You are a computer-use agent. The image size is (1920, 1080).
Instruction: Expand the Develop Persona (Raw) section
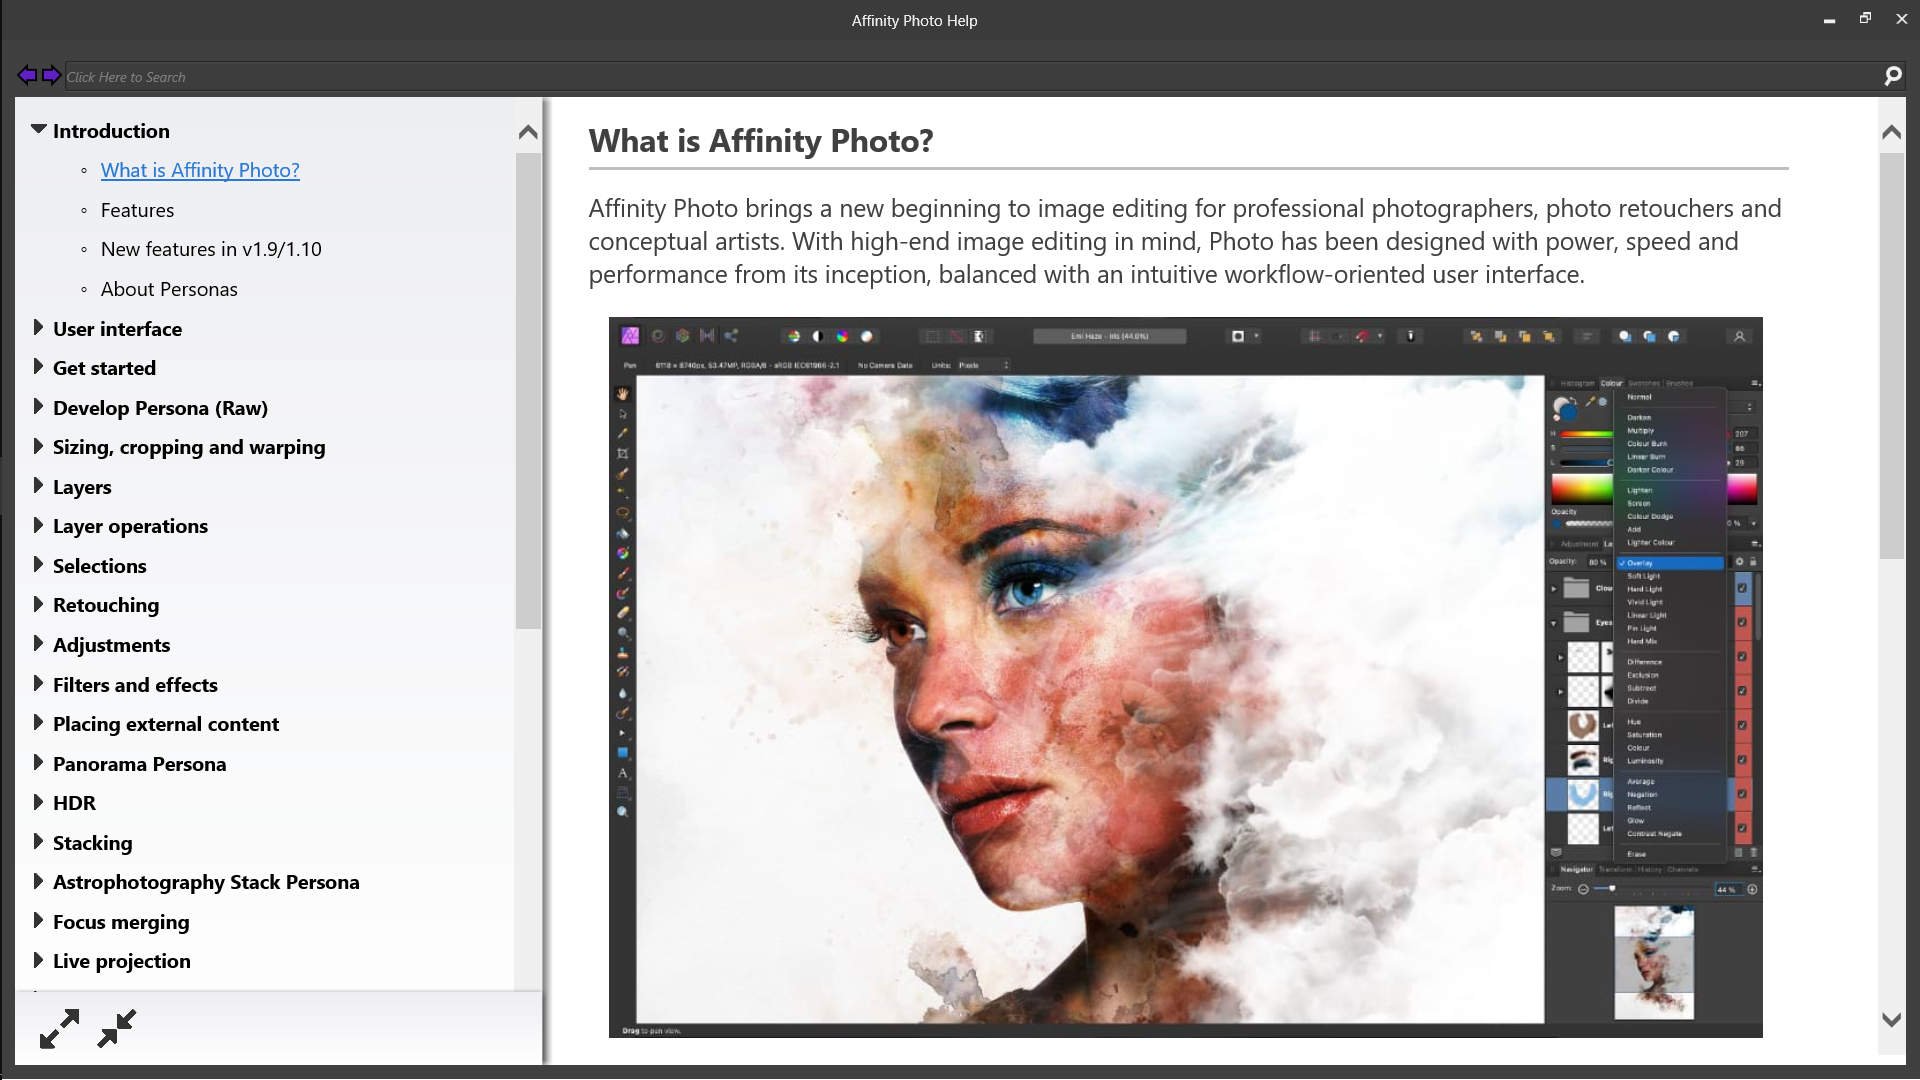38,406
